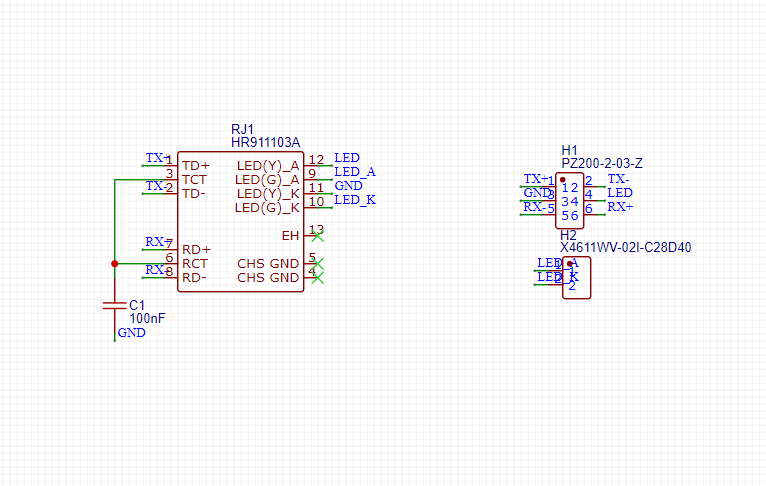This screenshot has height=486, width=766.
Task: Click the pin 1 dot on H1
Action: pyautogui.click(x=563, y=180)
